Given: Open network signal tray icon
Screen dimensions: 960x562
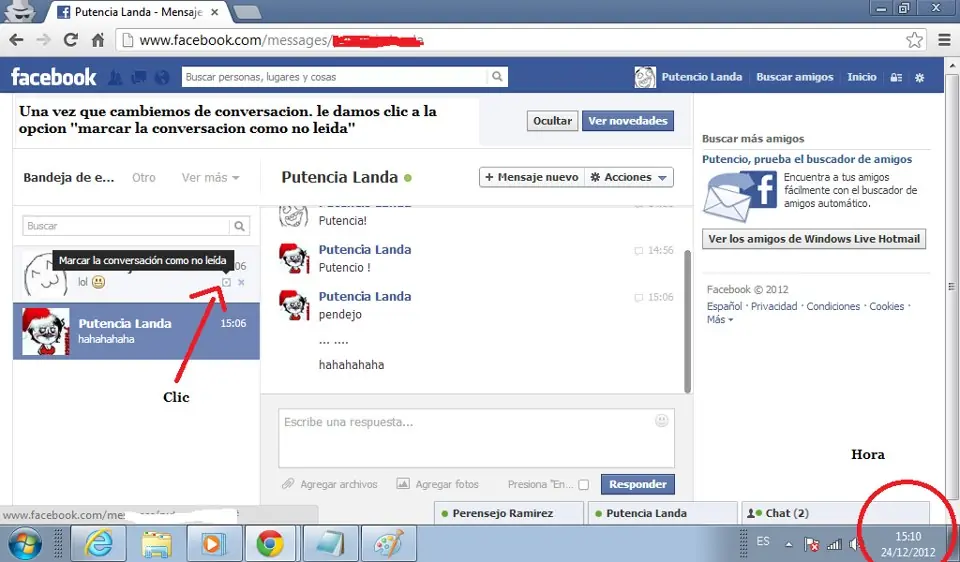Looking at the screenshot, I should 834,544.
